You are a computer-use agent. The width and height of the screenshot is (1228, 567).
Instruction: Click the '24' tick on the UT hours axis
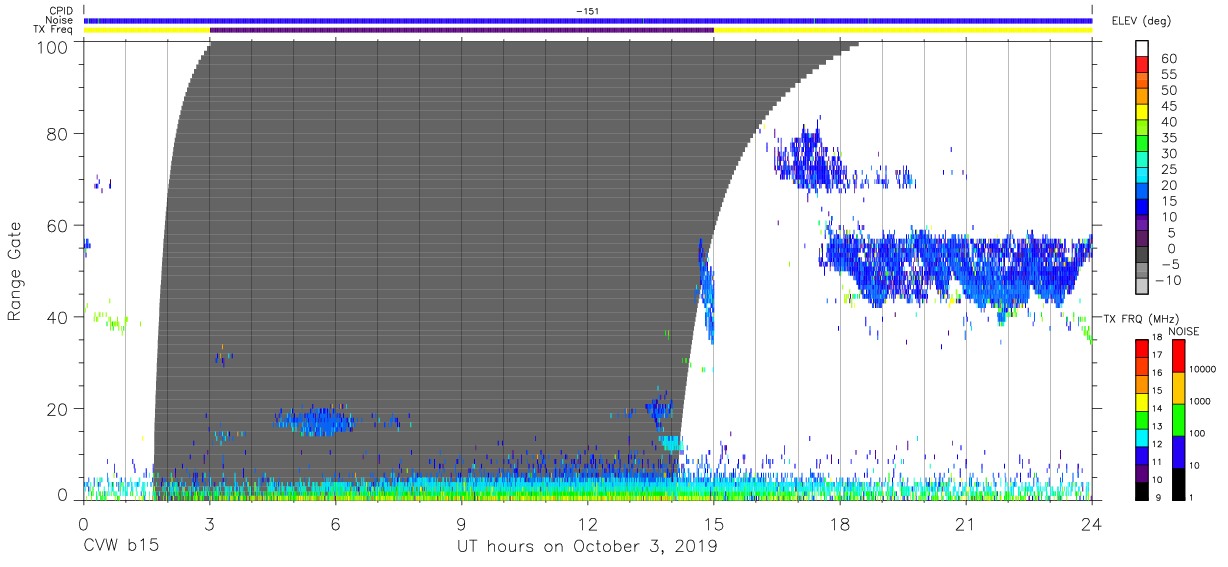coord(1092,523)
